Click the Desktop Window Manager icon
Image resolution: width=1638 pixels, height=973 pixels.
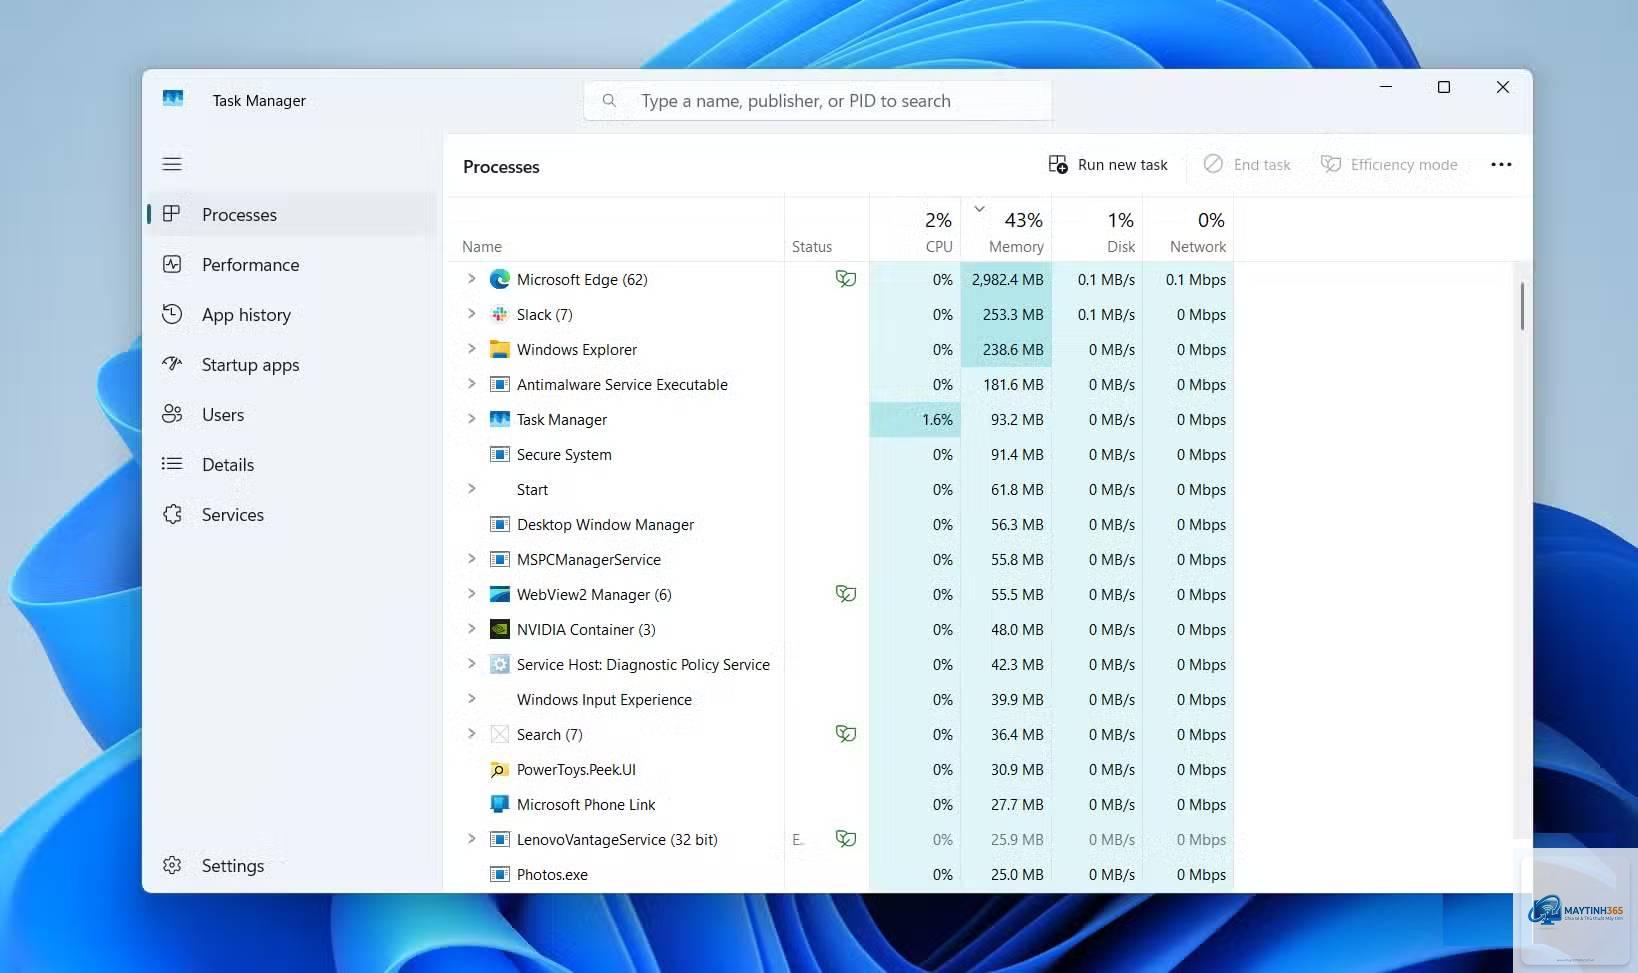tap(499, 524)
